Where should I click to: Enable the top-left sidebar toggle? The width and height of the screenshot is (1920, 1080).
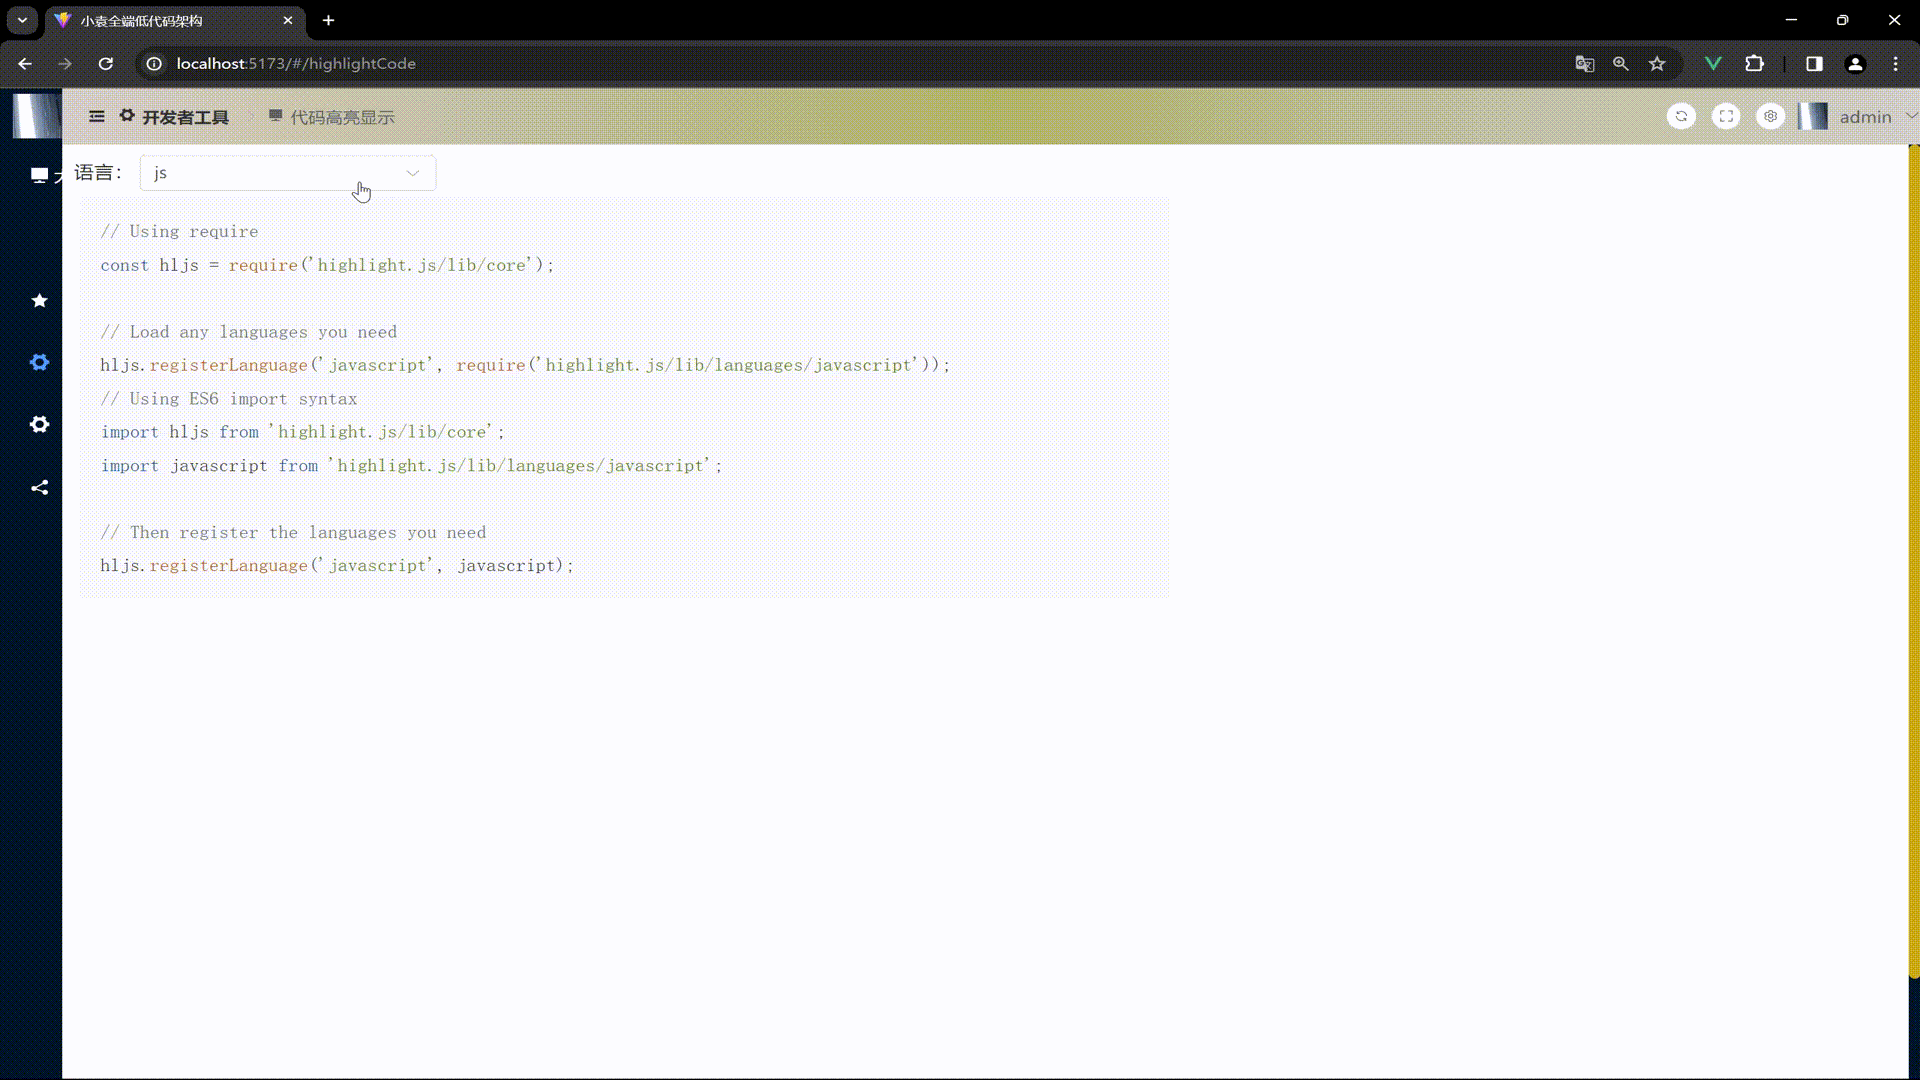[x=96, y=116]
